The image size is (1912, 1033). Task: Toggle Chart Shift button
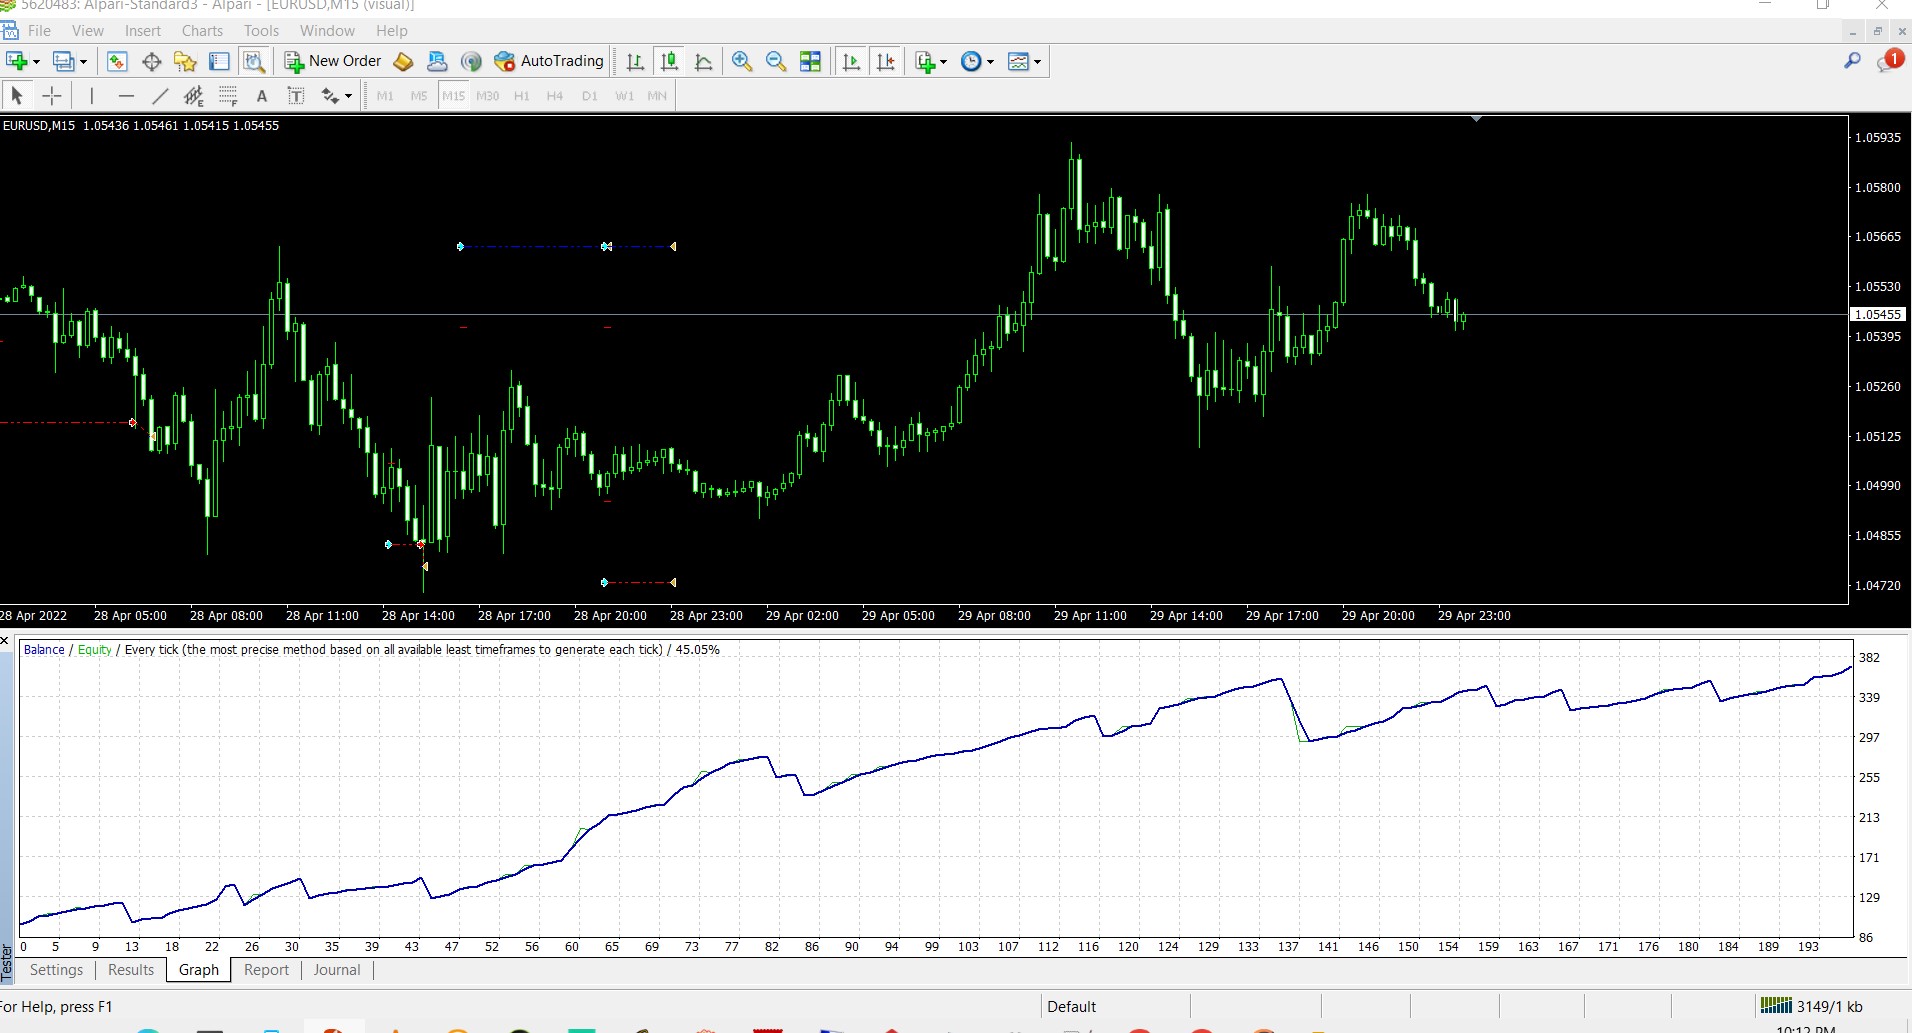click(885, 62)
